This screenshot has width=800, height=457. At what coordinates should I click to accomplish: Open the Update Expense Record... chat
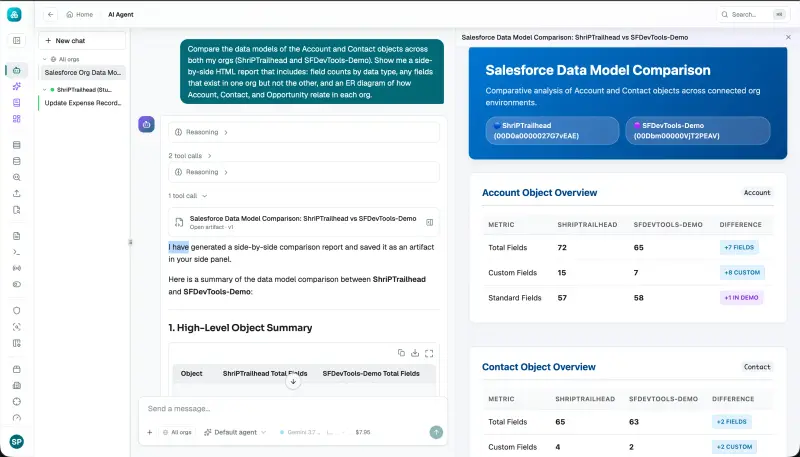point(82,103)
